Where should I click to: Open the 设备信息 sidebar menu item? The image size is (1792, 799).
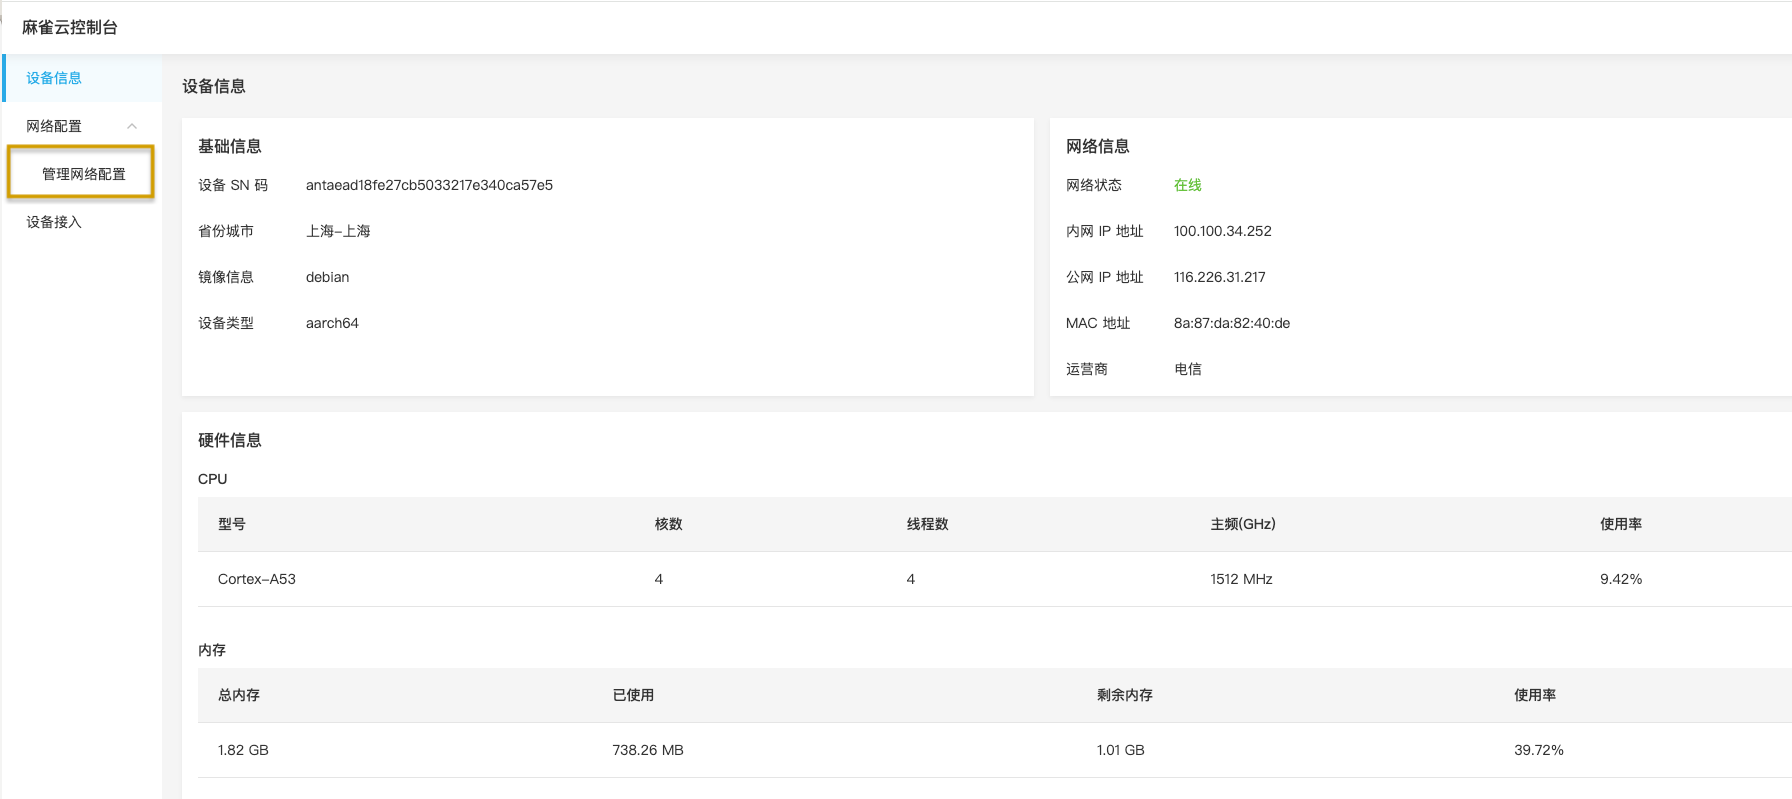coord(82,78)
